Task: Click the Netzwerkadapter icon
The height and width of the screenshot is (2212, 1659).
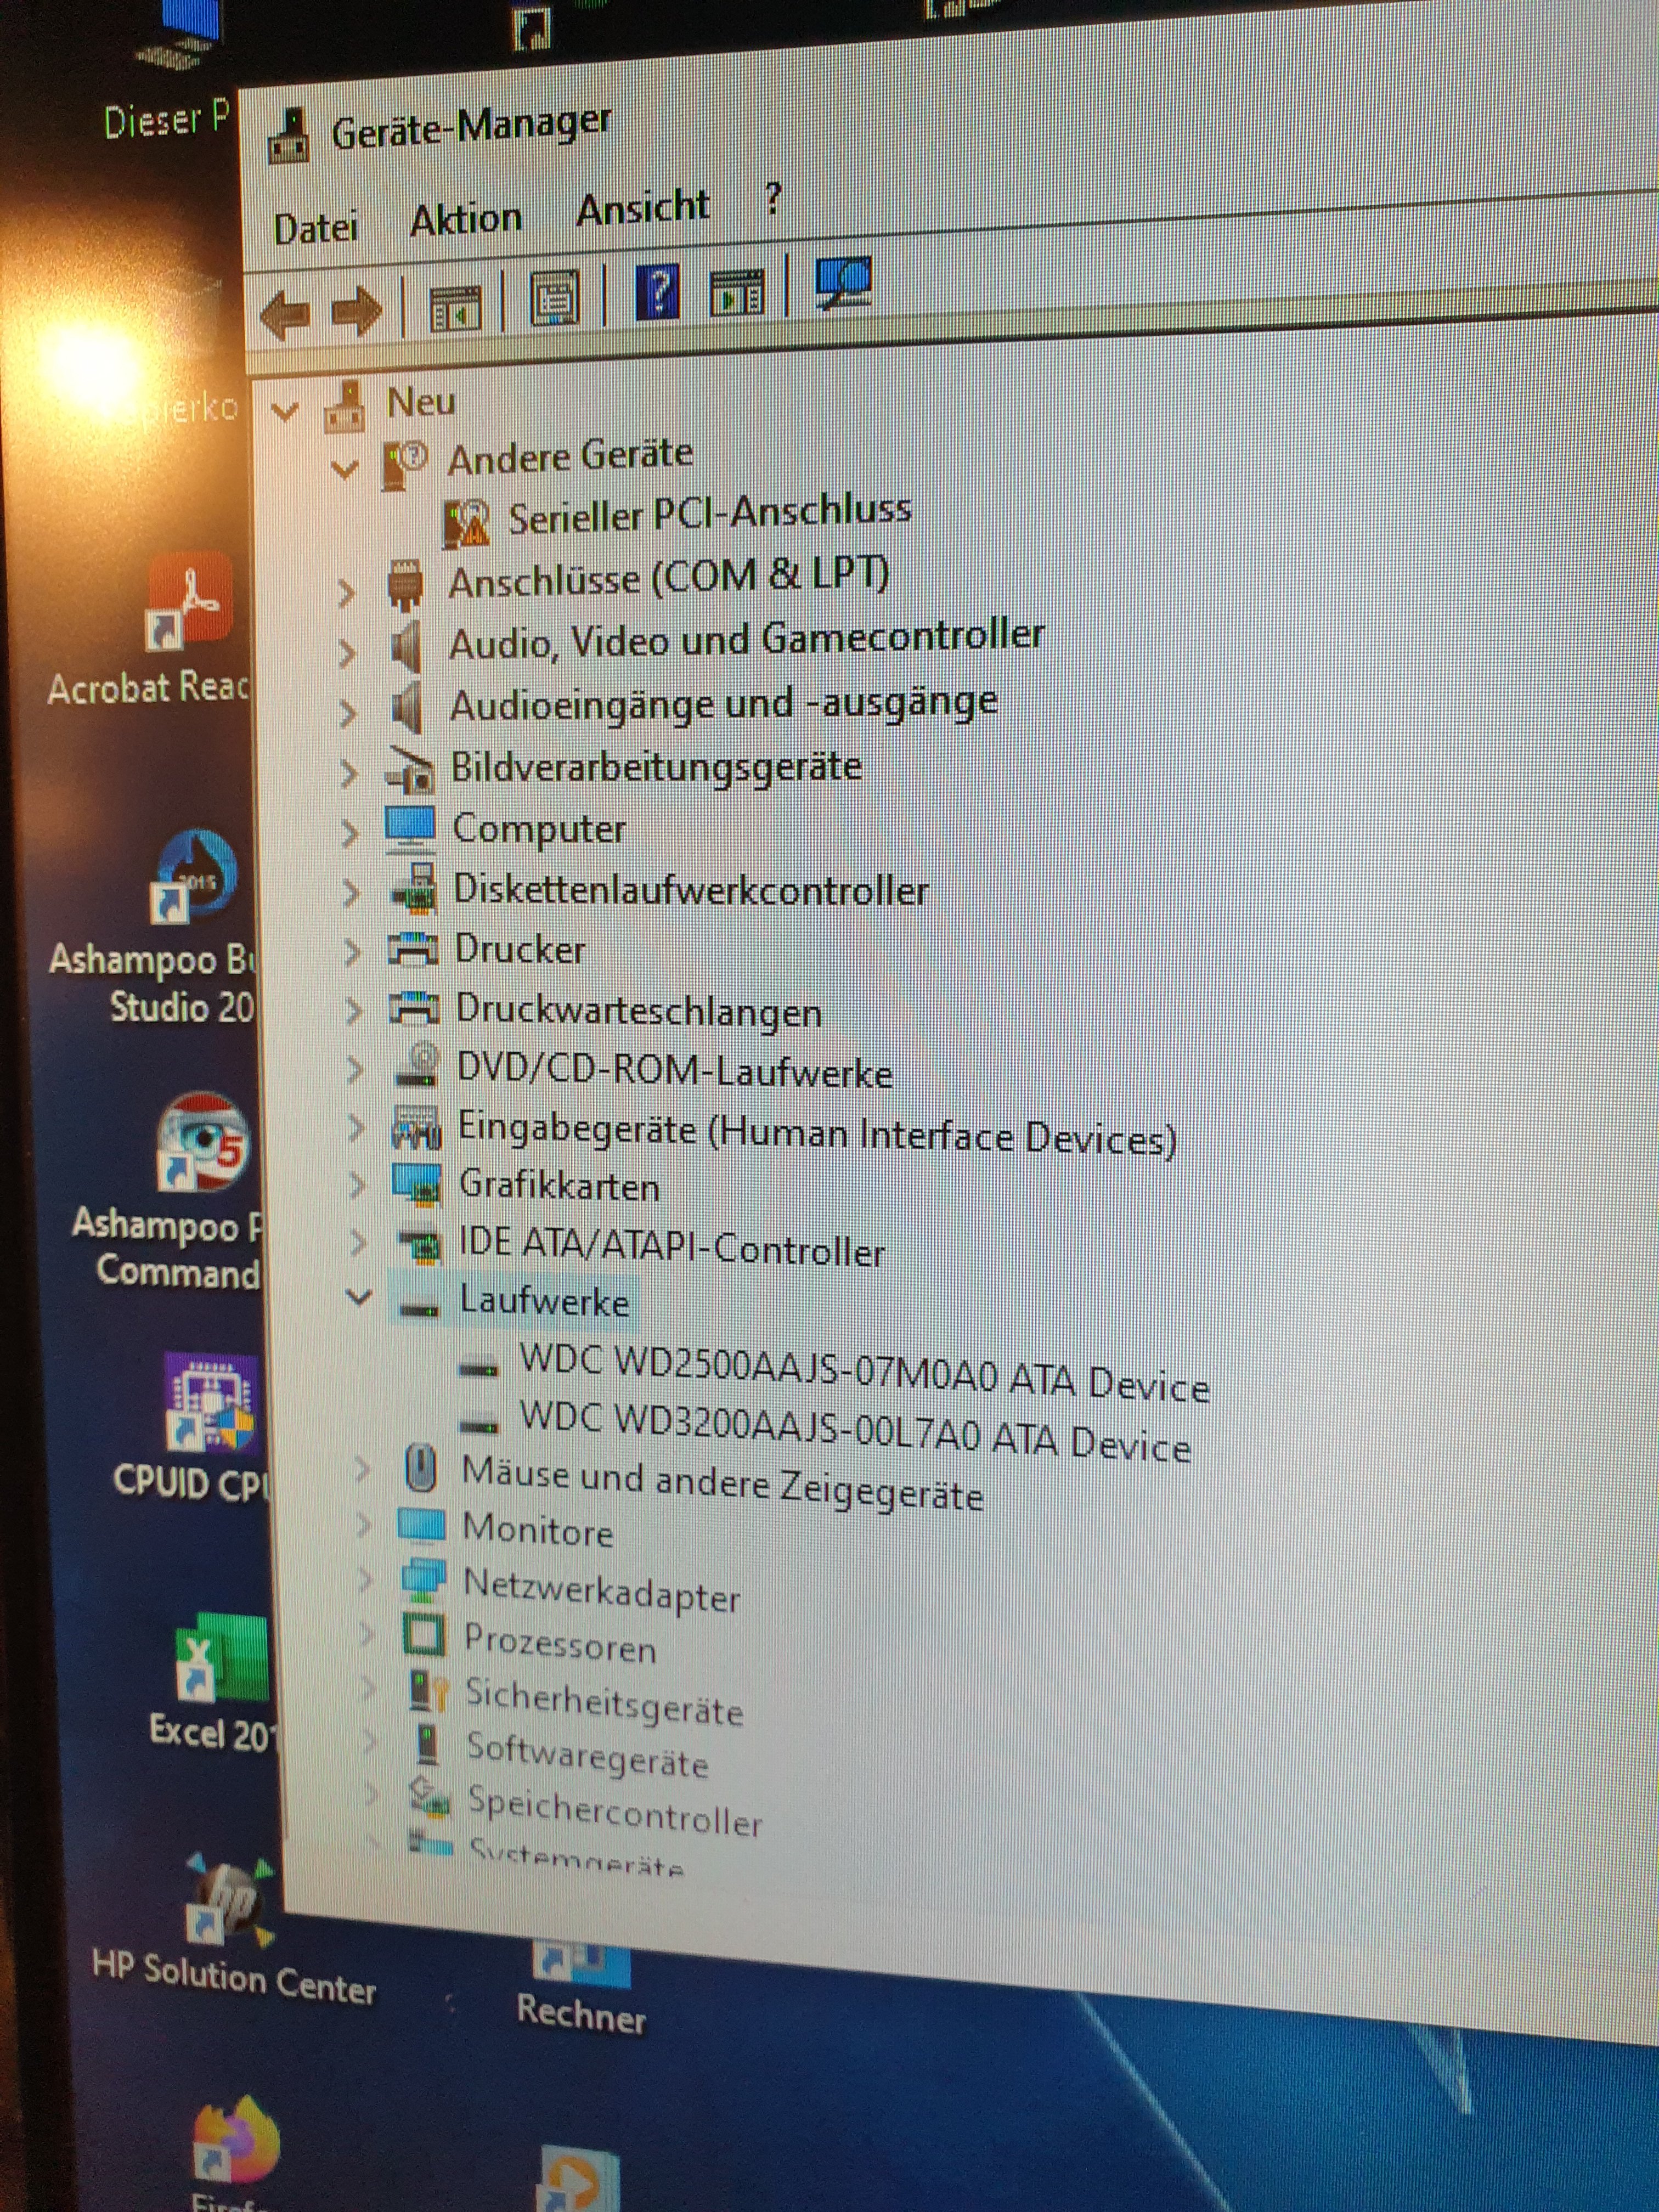Action: 422,1580
